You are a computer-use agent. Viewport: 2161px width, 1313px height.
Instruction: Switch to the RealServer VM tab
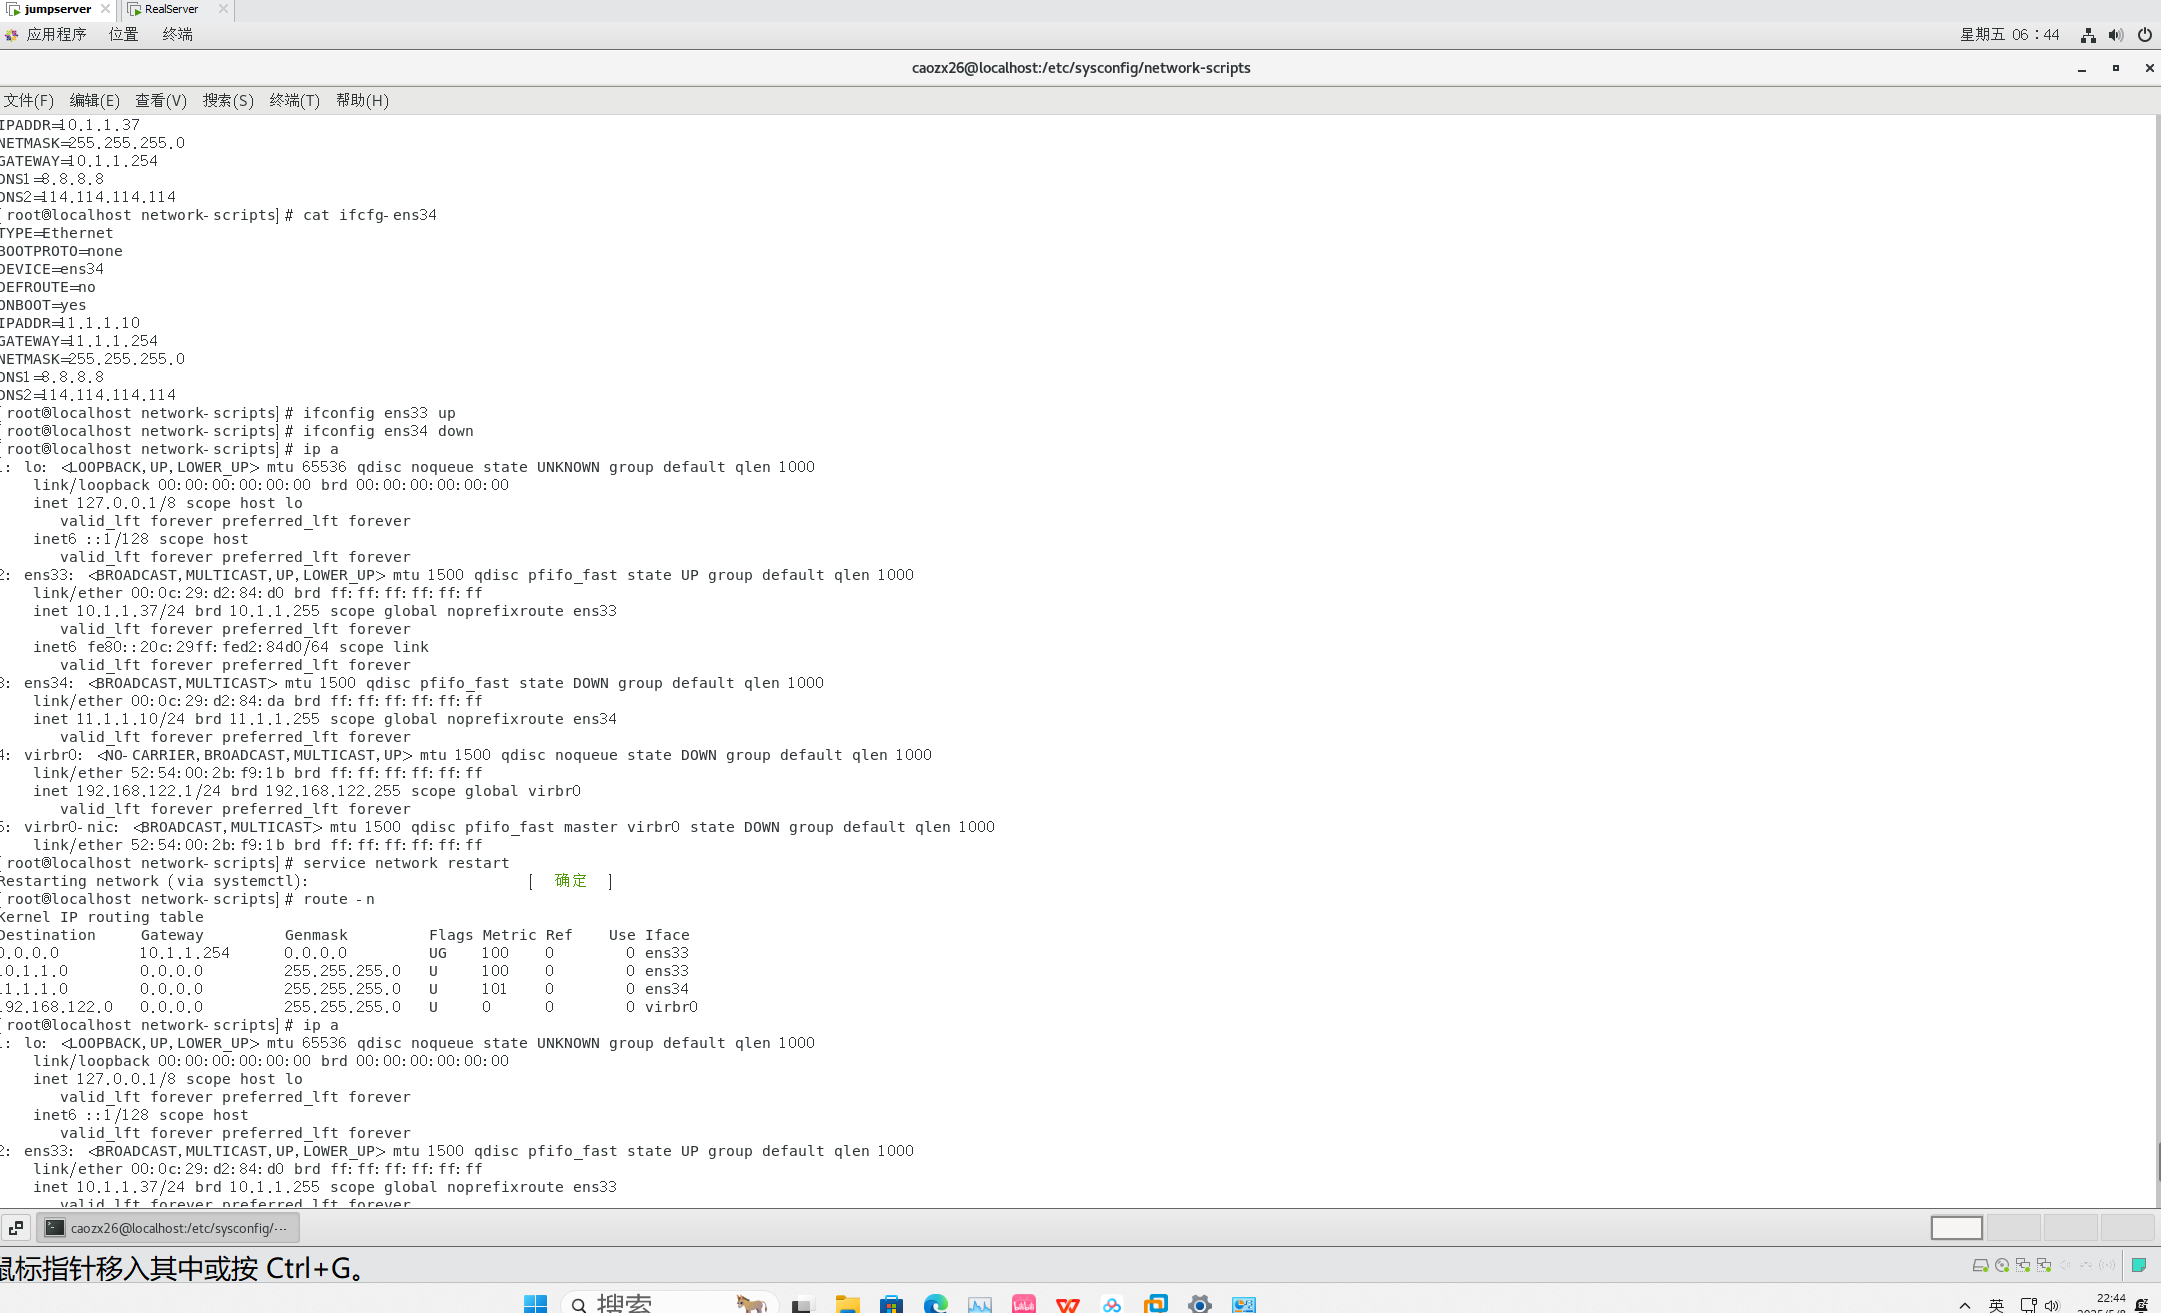click(170, 9)
